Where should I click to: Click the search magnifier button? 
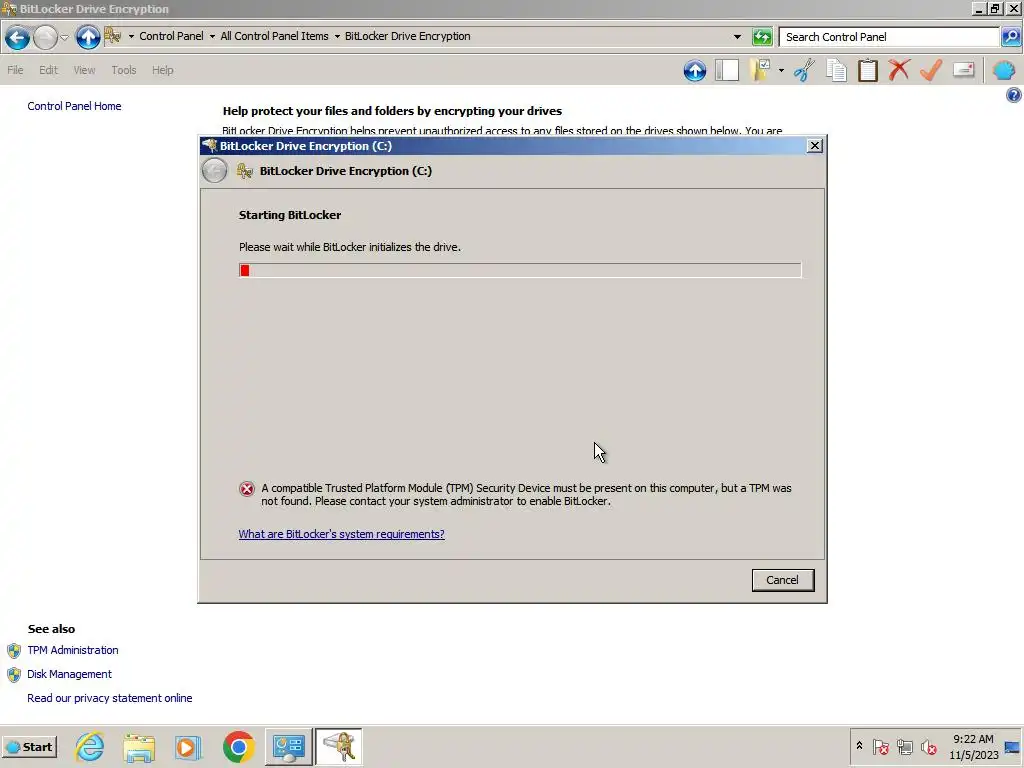pos(1010,37)
